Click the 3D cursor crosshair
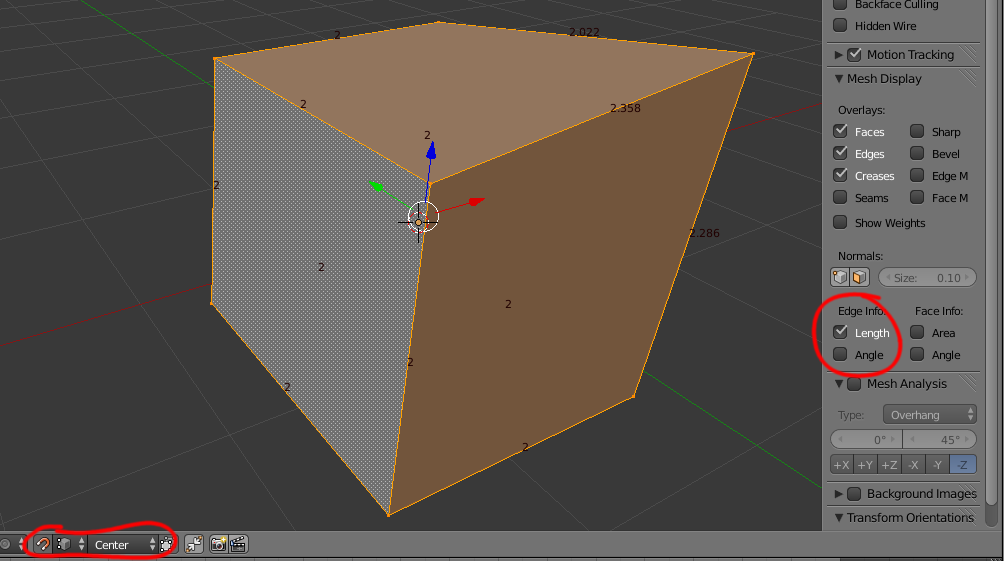Screen dimensions: 1004x561 click(x=419, y=221)
